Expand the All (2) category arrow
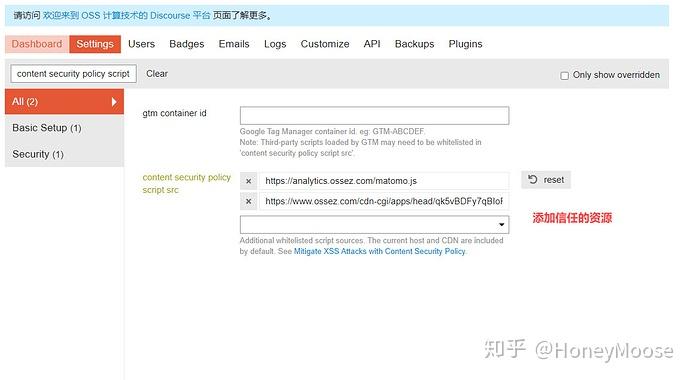The height and width of the screenshot is (380, 690). point(114,102)
